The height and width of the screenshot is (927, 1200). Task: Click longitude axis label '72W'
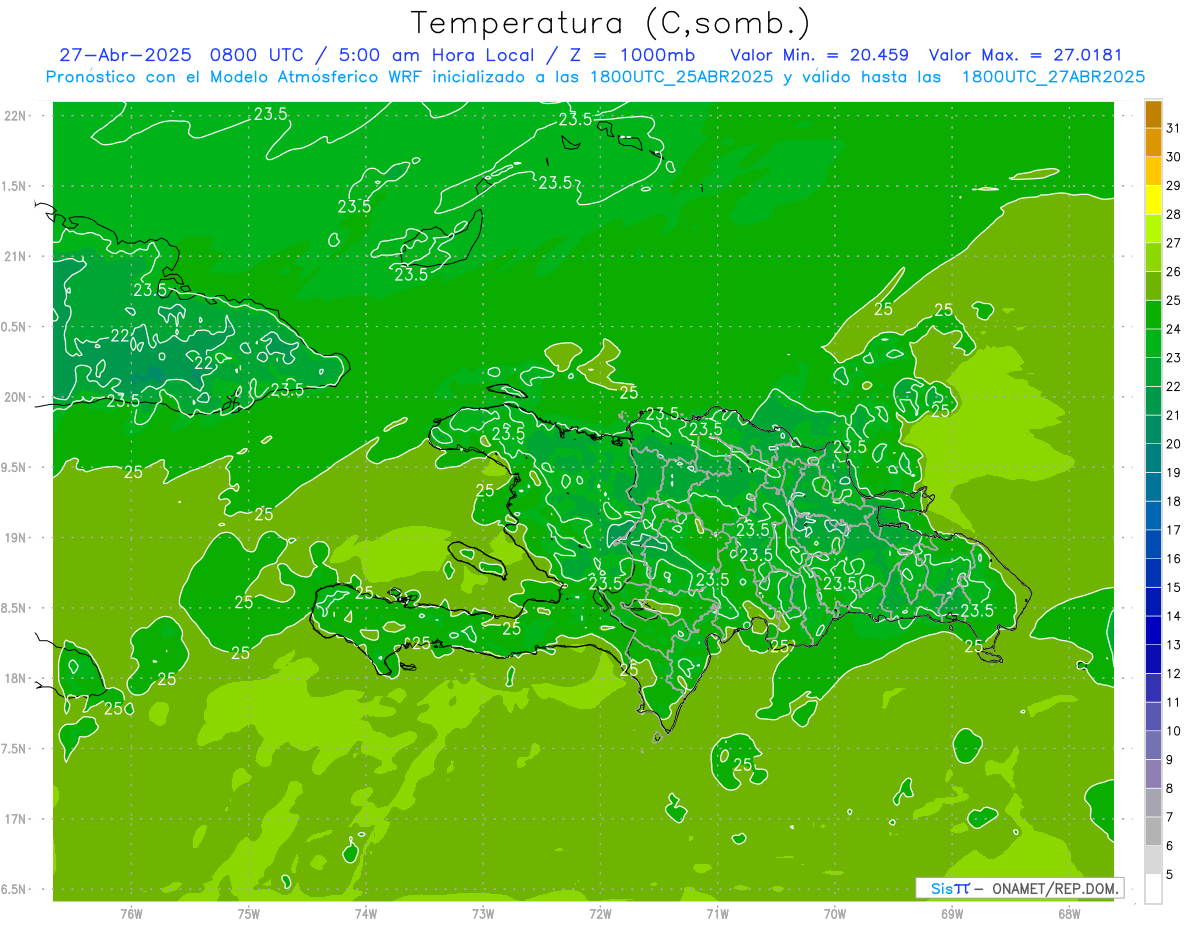click(x=600, y=913)
